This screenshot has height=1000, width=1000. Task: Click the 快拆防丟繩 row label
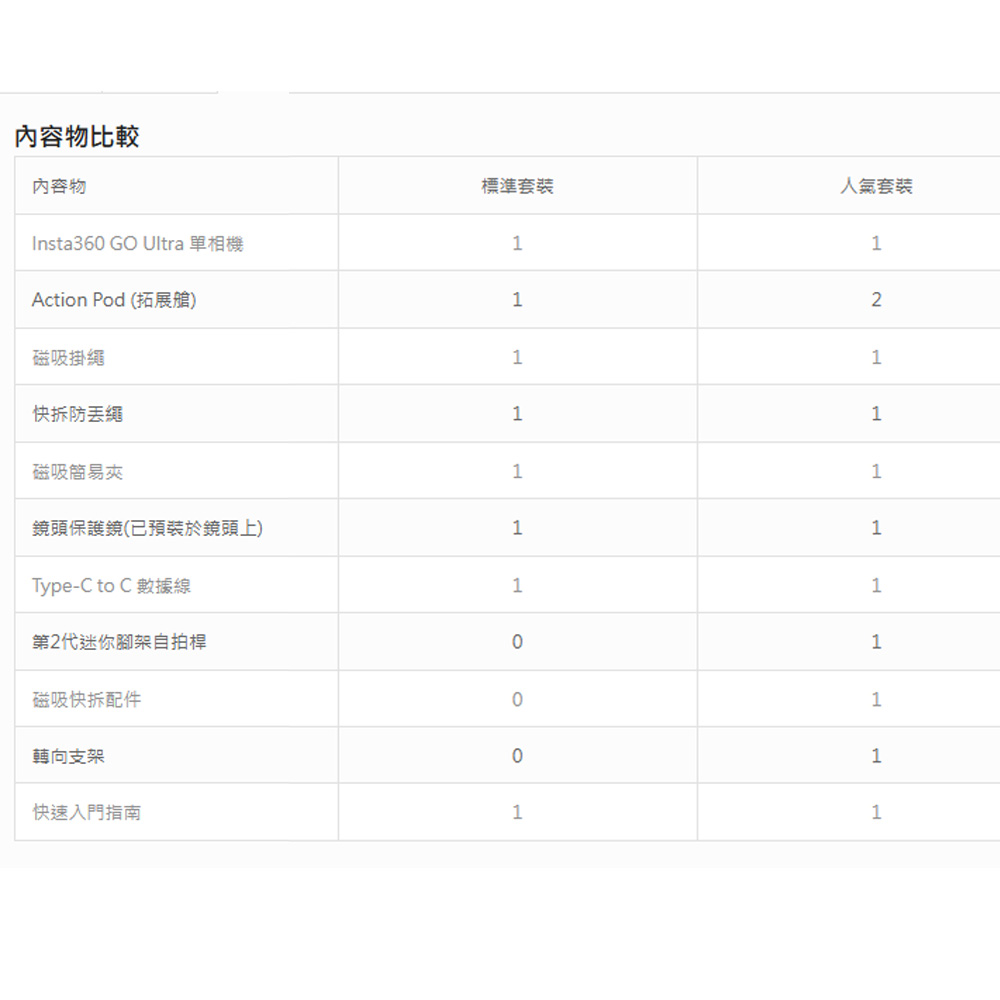coord(78,414)
